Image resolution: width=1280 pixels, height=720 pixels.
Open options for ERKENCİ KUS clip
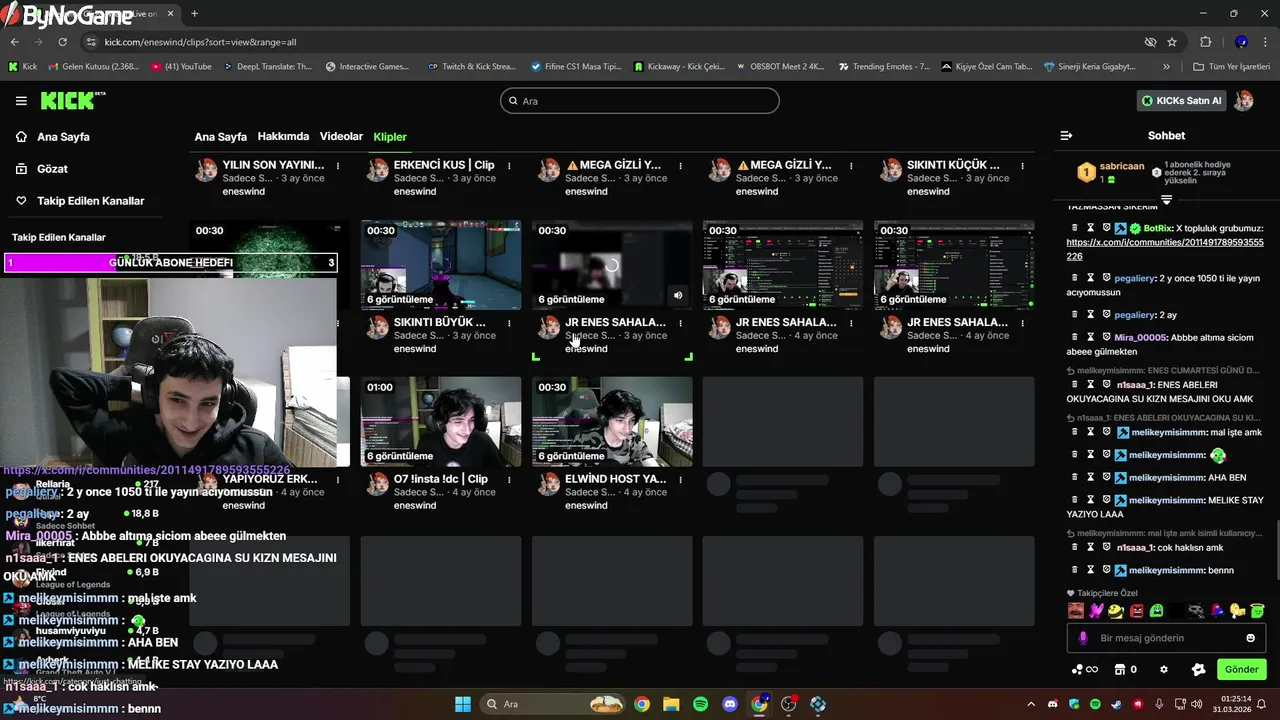509,165
